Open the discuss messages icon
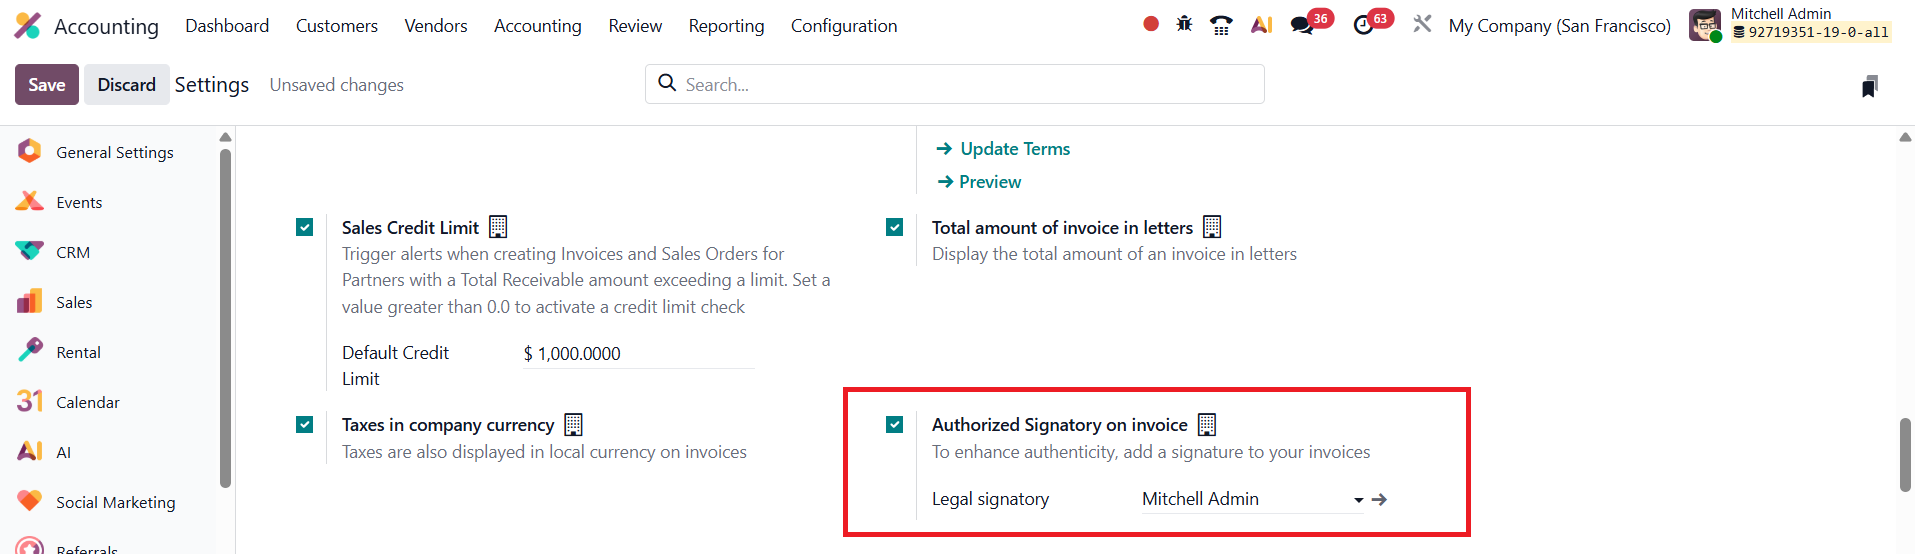This screenshot has height=554, width=1915. (1302, 25)
